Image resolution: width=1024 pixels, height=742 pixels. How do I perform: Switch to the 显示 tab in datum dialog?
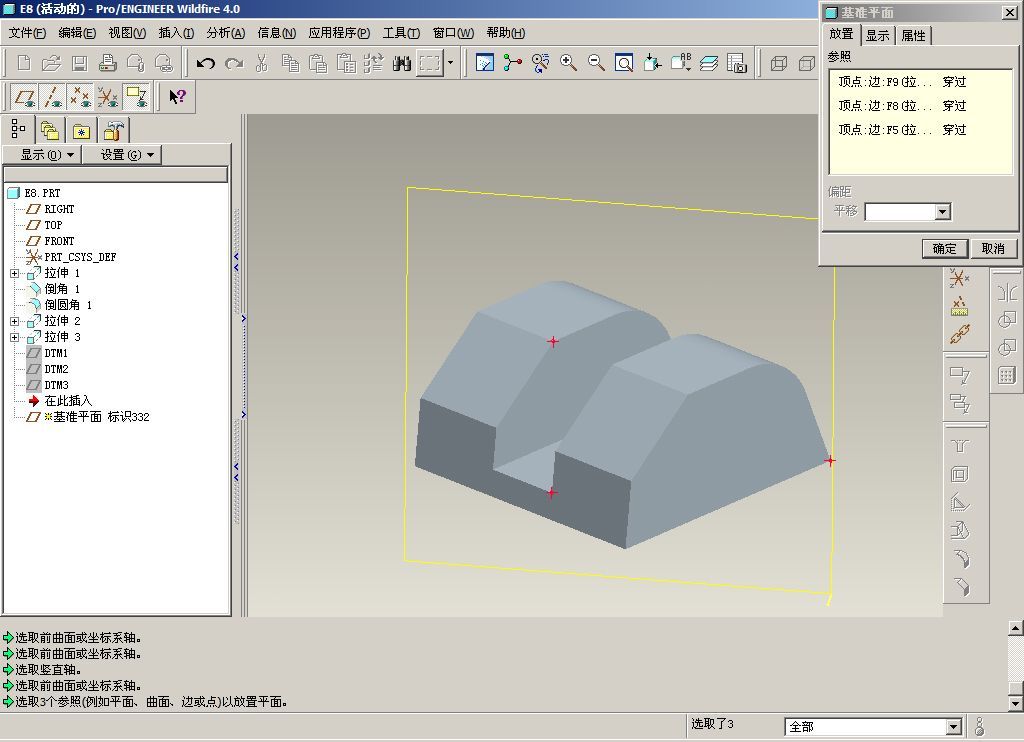point(878,35)
